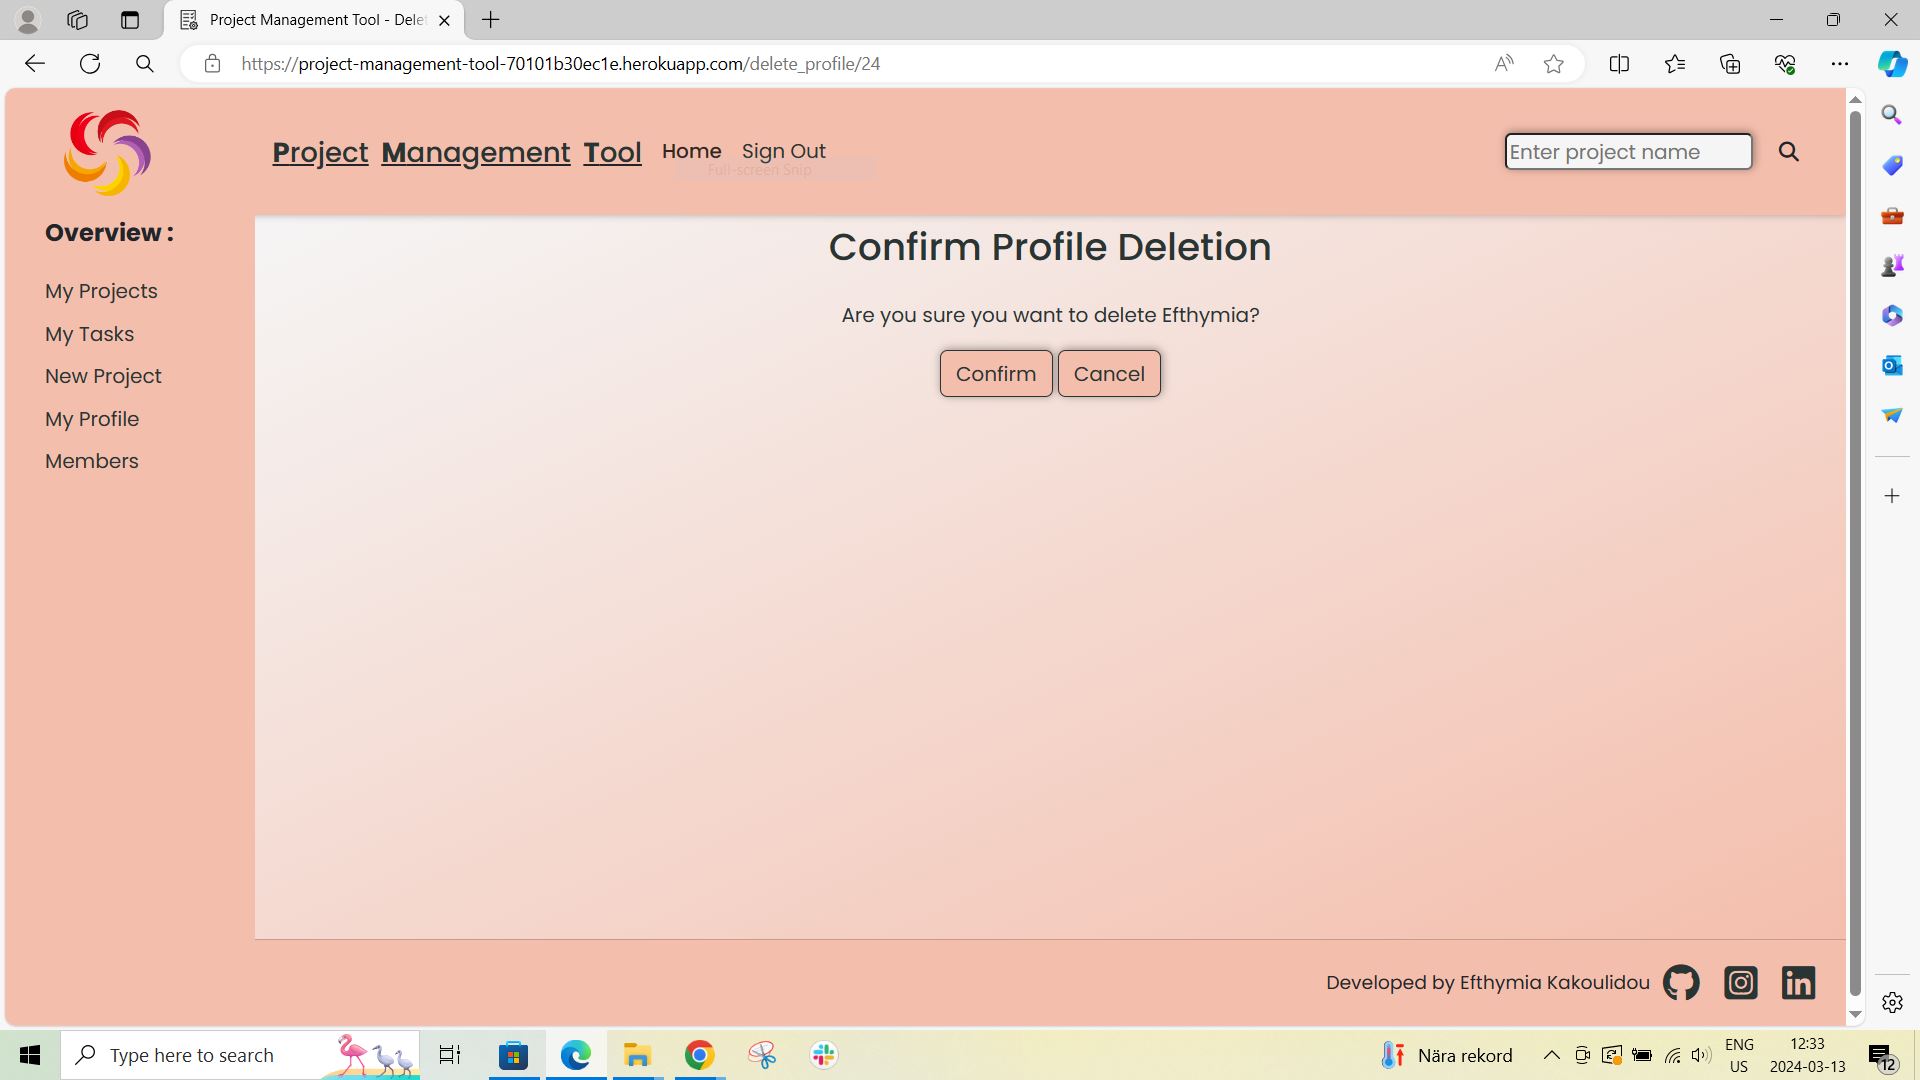1920x1080 pixels.
Task: Click the scrollbar up arrow
Action: [x=1856, y=99]
